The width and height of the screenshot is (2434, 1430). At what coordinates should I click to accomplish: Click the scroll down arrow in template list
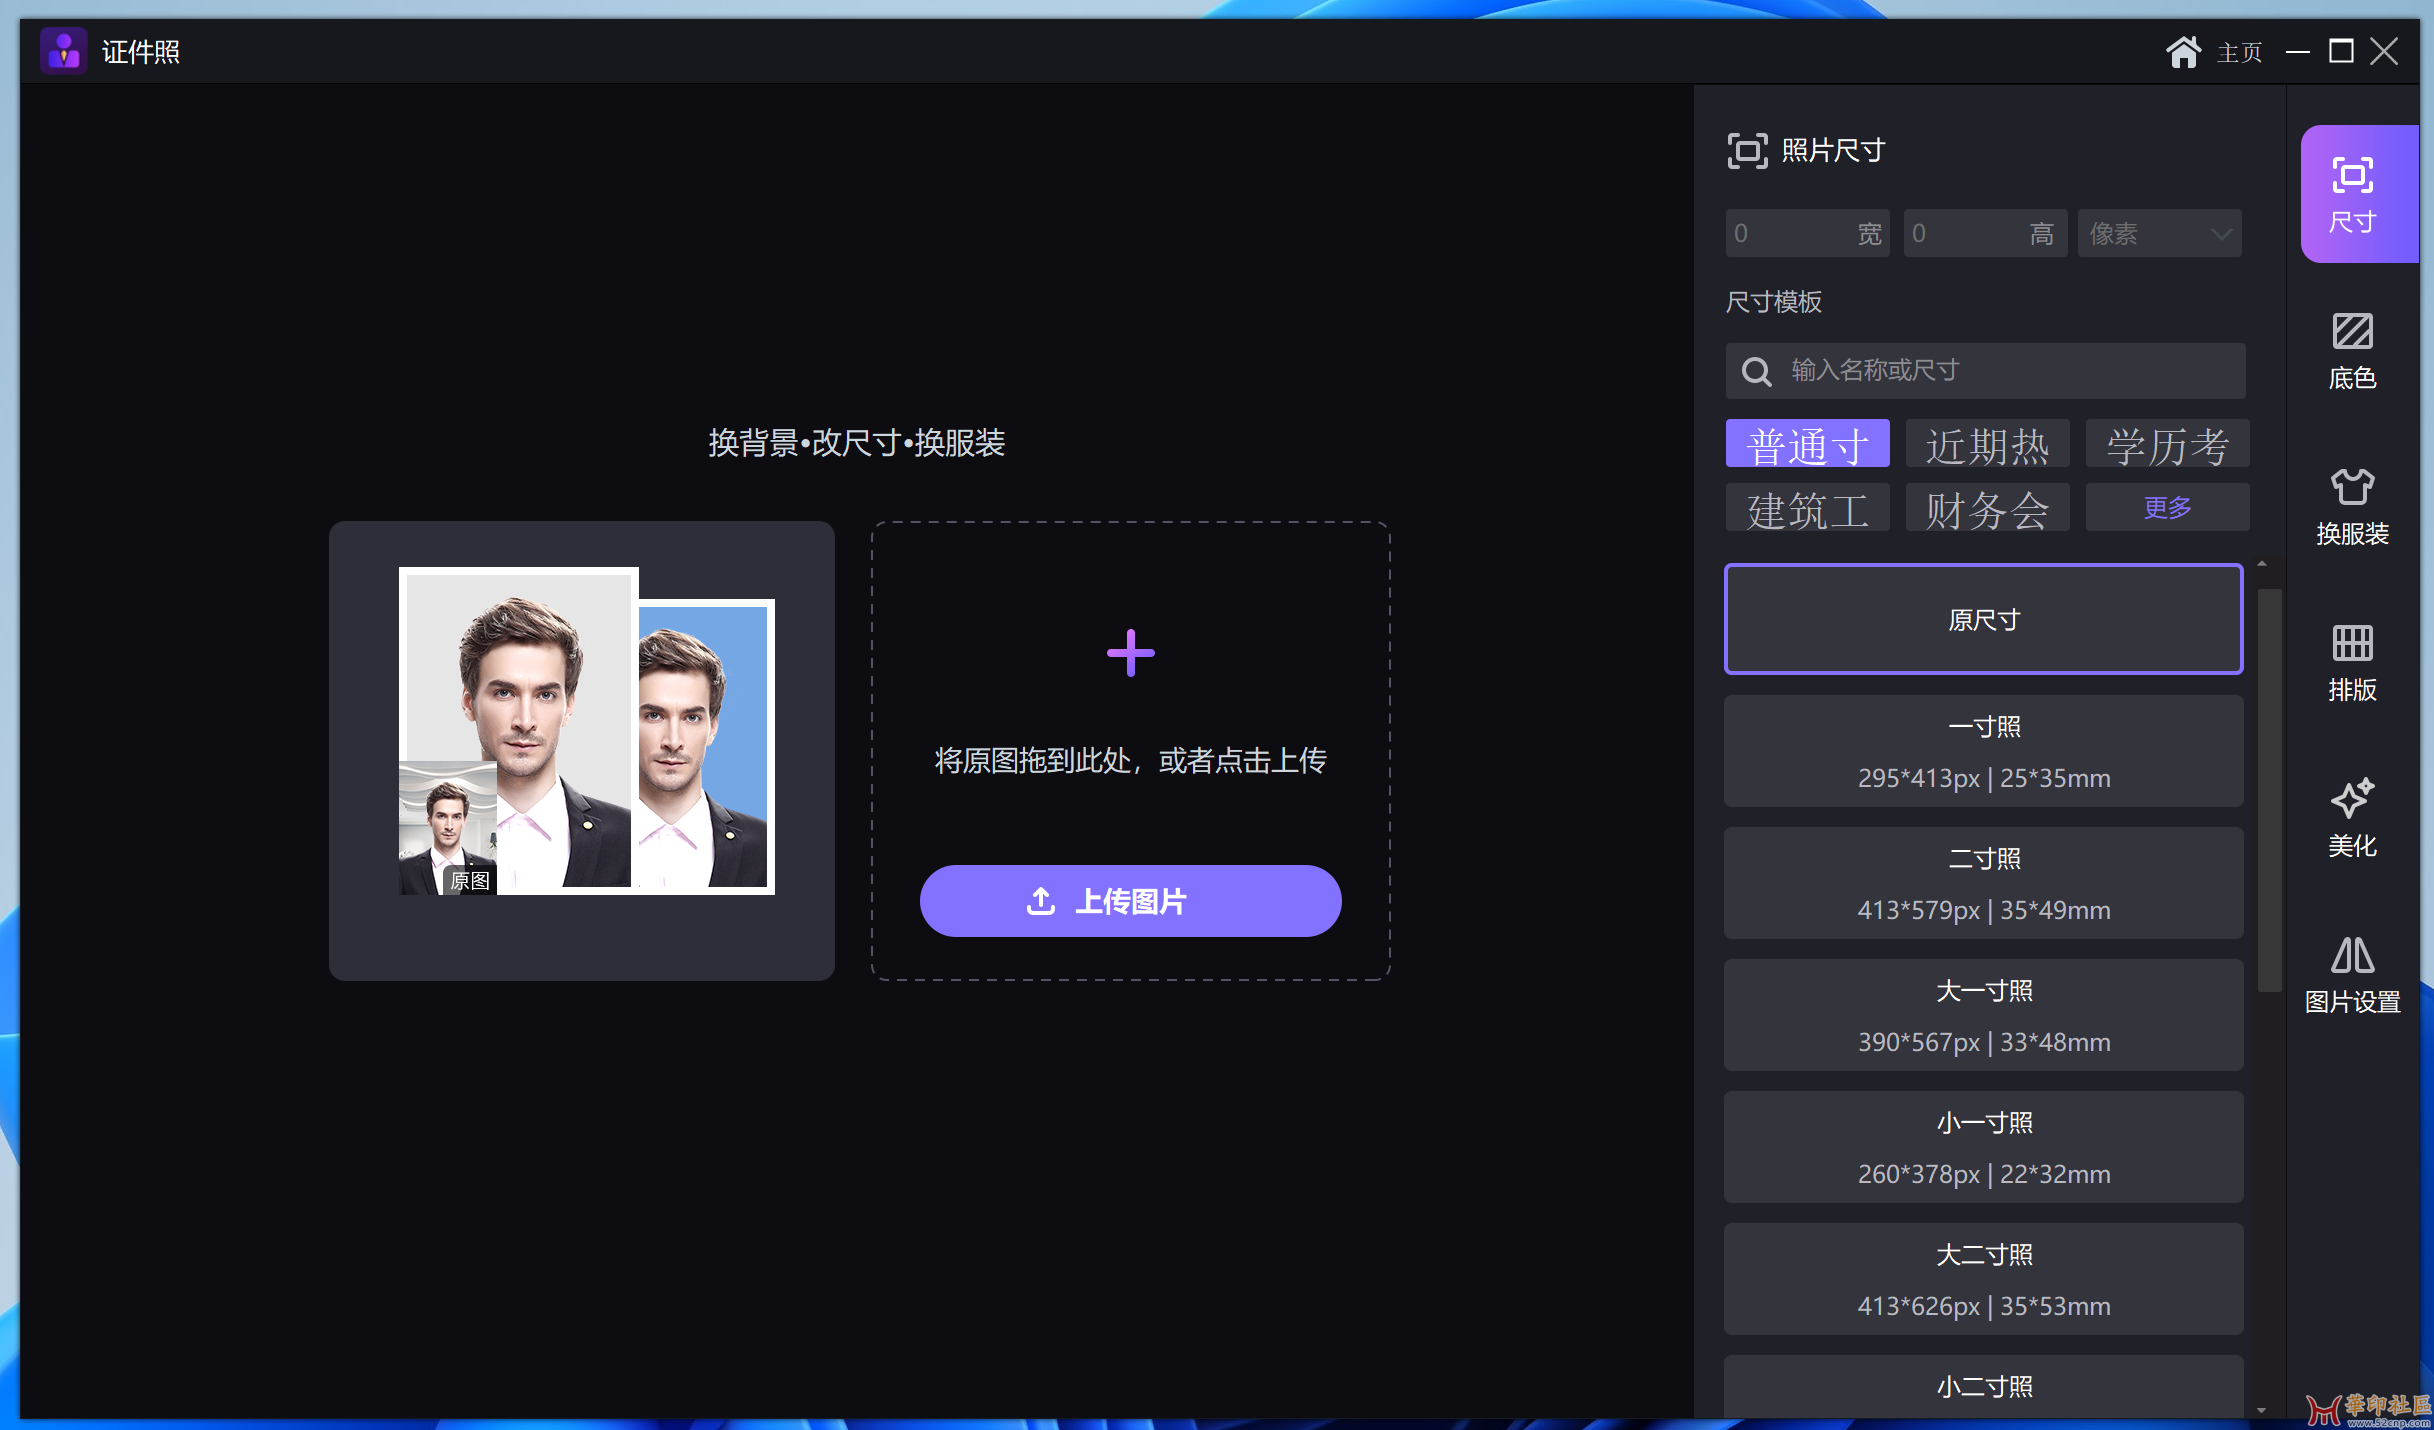tap(2261, 1410)
